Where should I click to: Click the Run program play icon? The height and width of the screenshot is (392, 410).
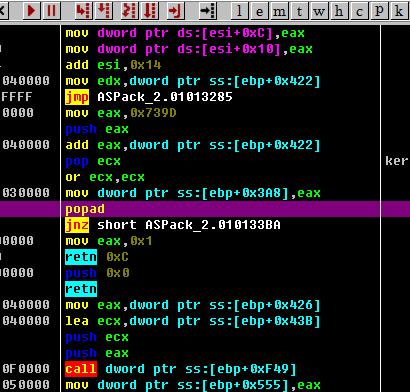coord(31,11)
